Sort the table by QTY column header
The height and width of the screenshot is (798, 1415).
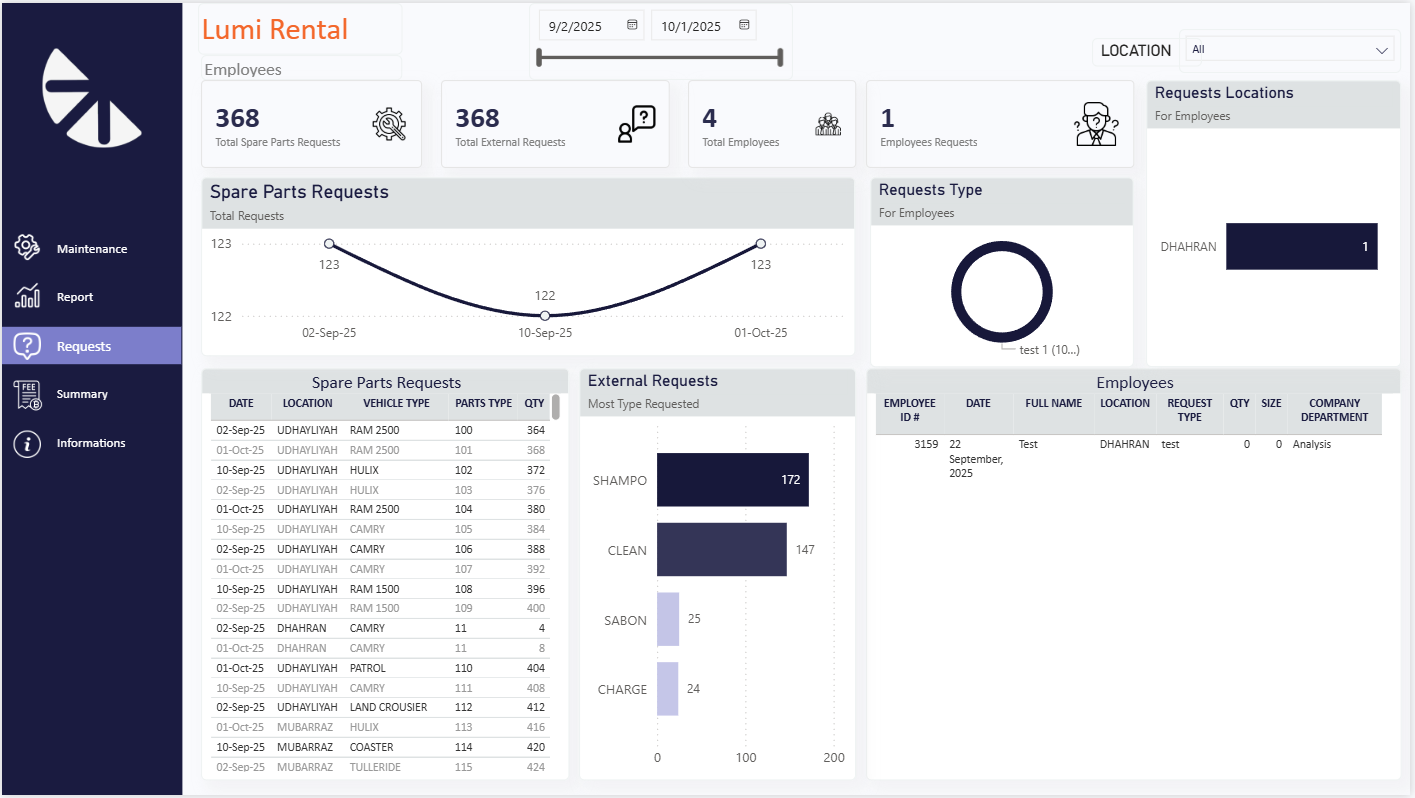click(x=534, y=403)
